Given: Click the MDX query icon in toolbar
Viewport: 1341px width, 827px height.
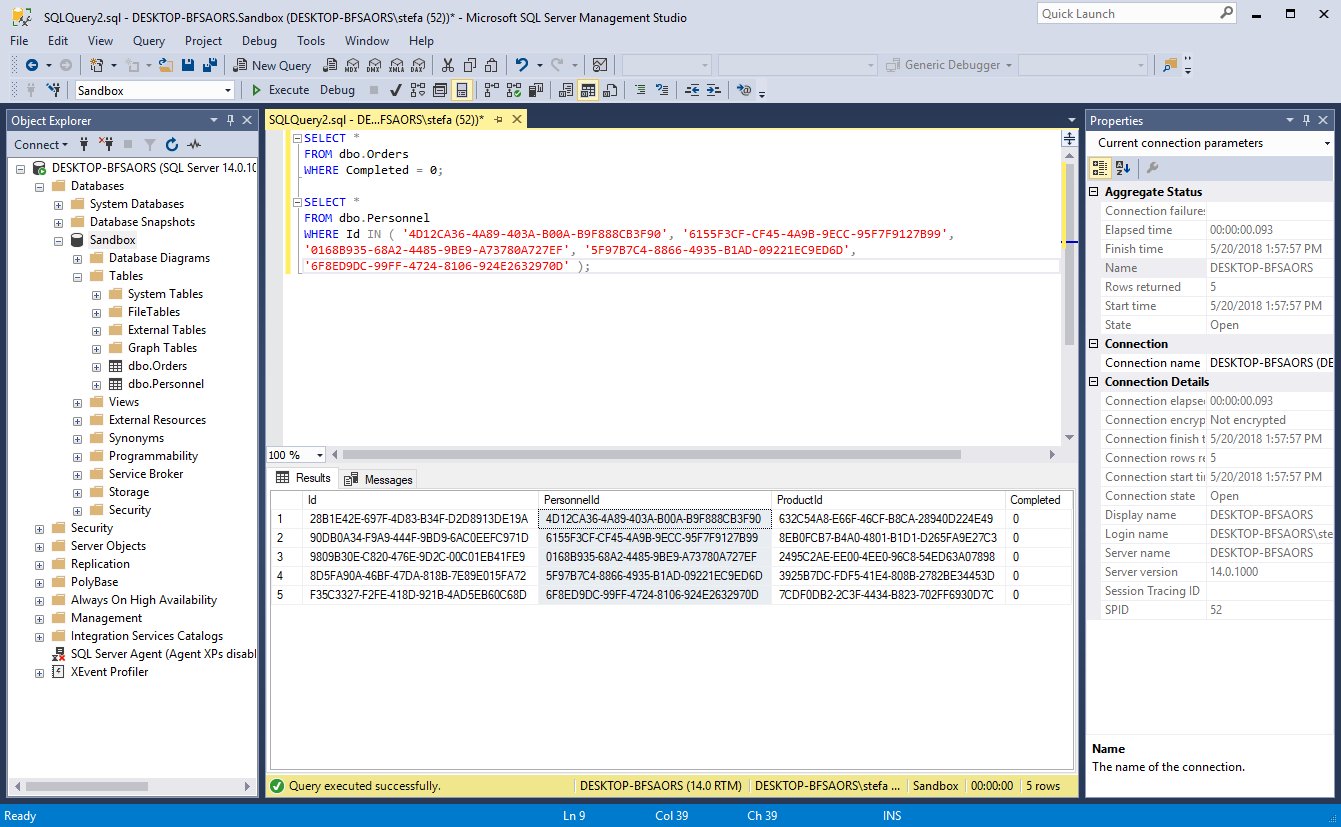Looking at the screenshot, I should coord(351,65).
